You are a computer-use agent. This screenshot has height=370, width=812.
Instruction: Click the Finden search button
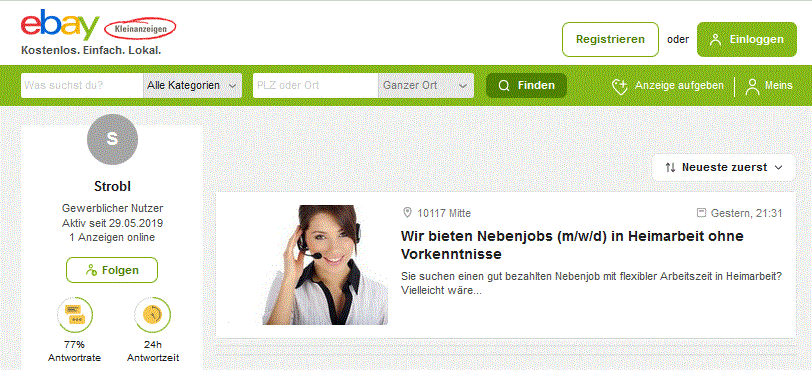click(526, 86)
